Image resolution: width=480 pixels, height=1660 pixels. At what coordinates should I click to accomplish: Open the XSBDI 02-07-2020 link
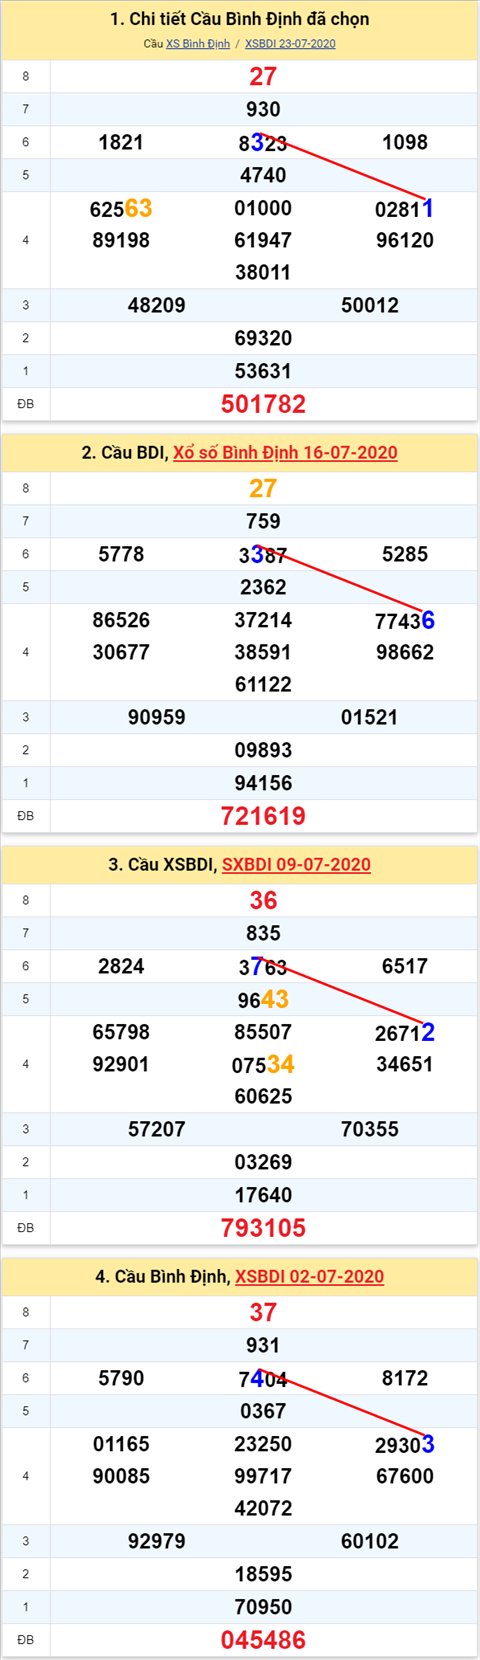309,1277
